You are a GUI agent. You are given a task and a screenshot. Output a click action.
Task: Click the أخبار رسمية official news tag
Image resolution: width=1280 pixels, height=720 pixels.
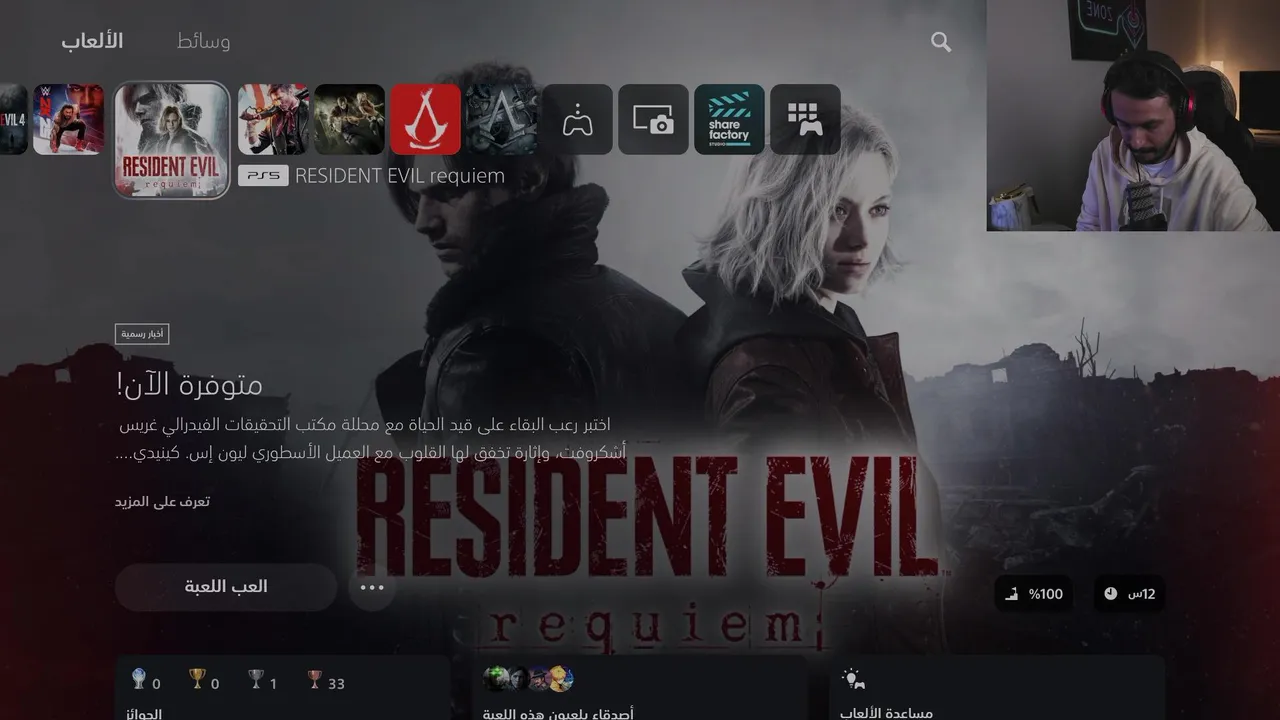point(142,334)
